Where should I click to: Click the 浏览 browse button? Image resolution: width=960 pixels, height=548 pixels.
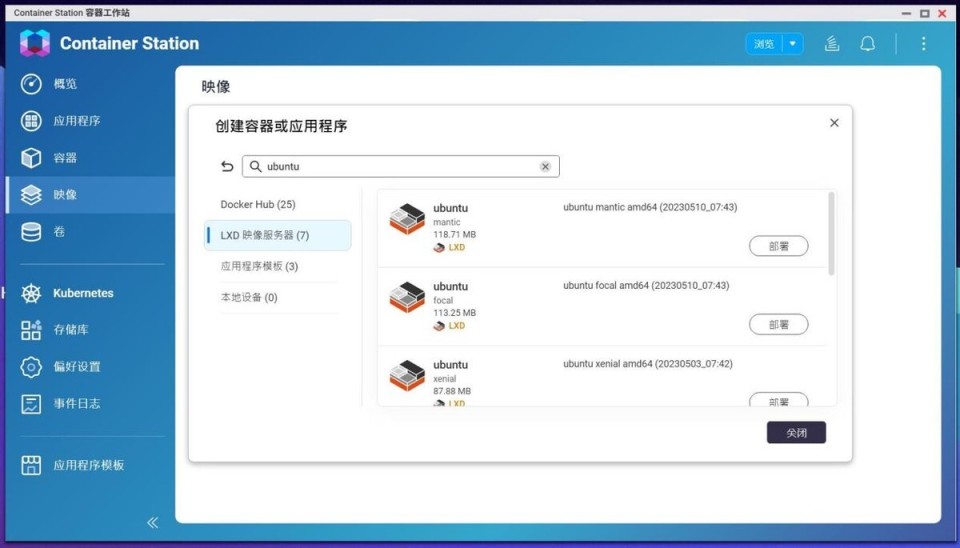click(764, 43)
